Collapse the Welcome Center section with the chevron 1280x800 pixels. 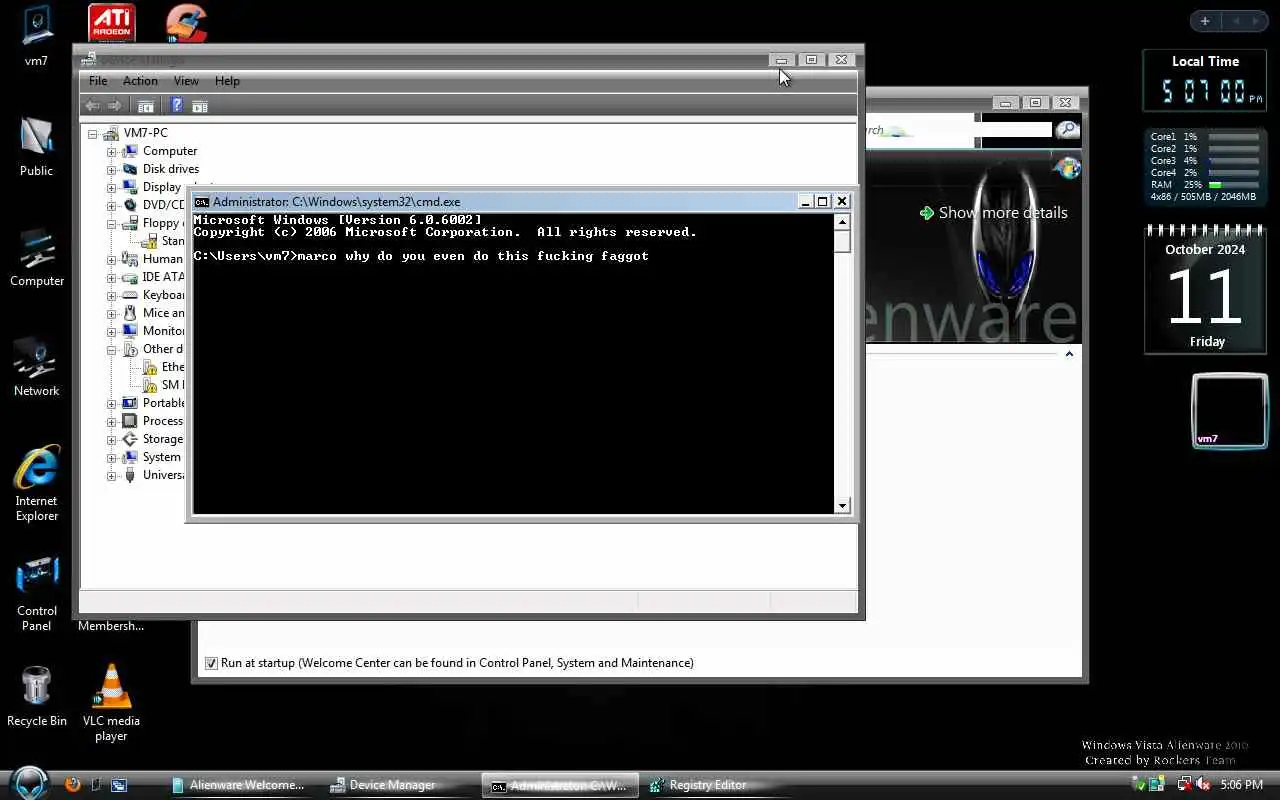tap(1069, 354)
